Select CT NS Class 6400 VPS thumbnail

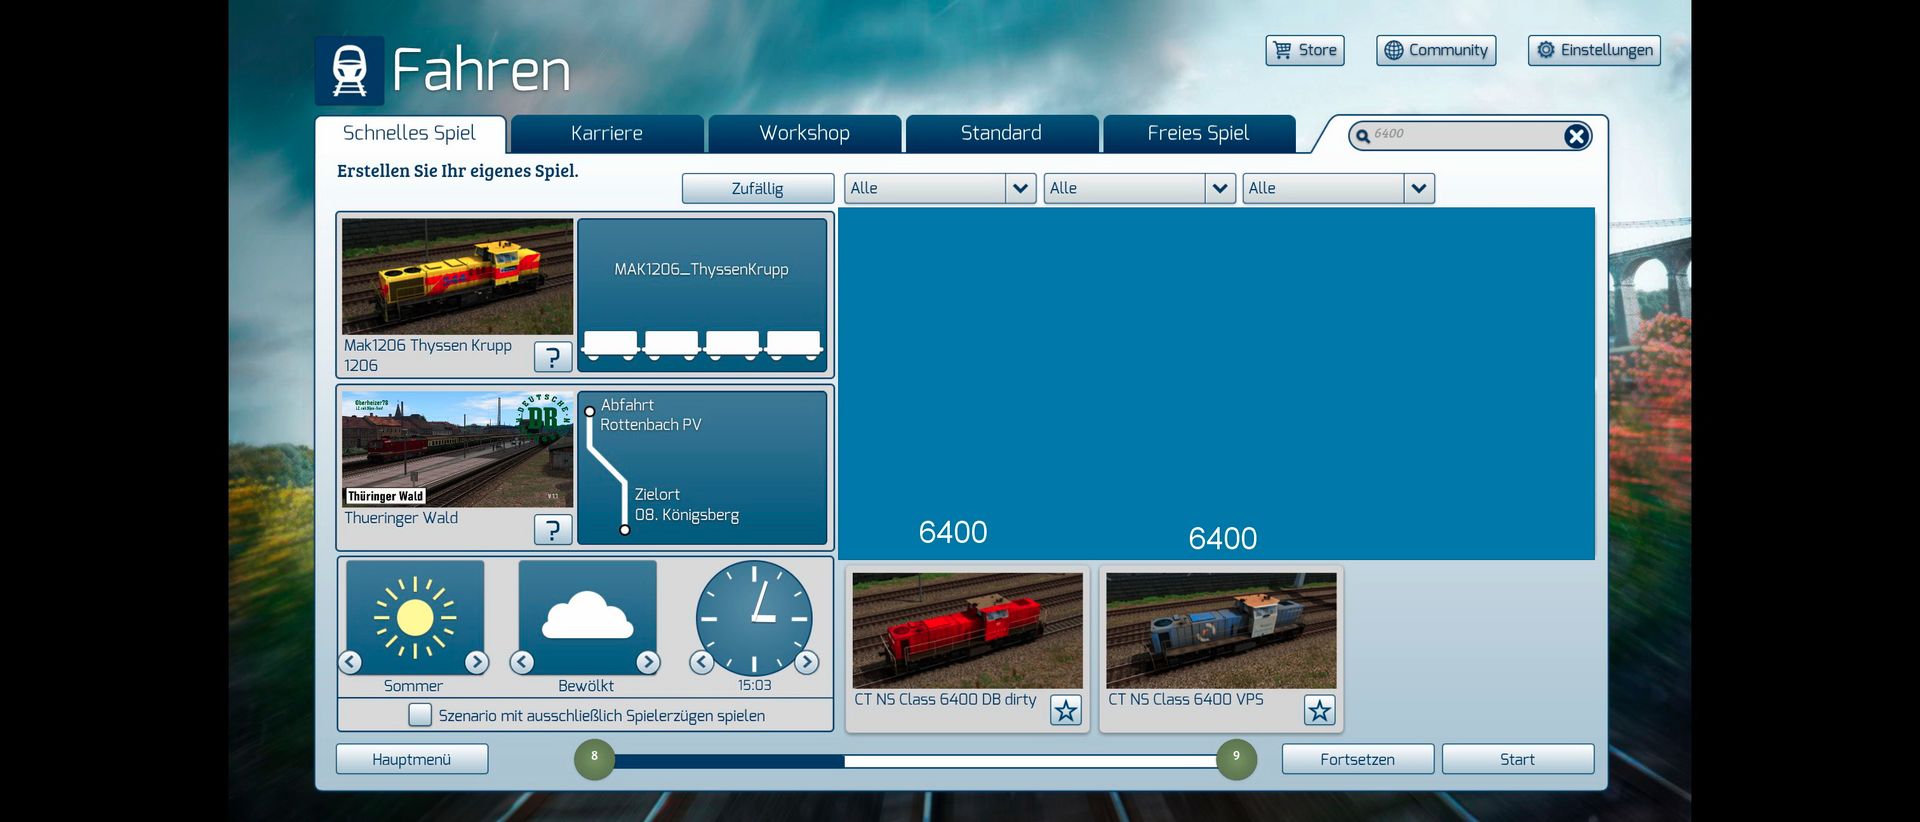click(1222, 630)
